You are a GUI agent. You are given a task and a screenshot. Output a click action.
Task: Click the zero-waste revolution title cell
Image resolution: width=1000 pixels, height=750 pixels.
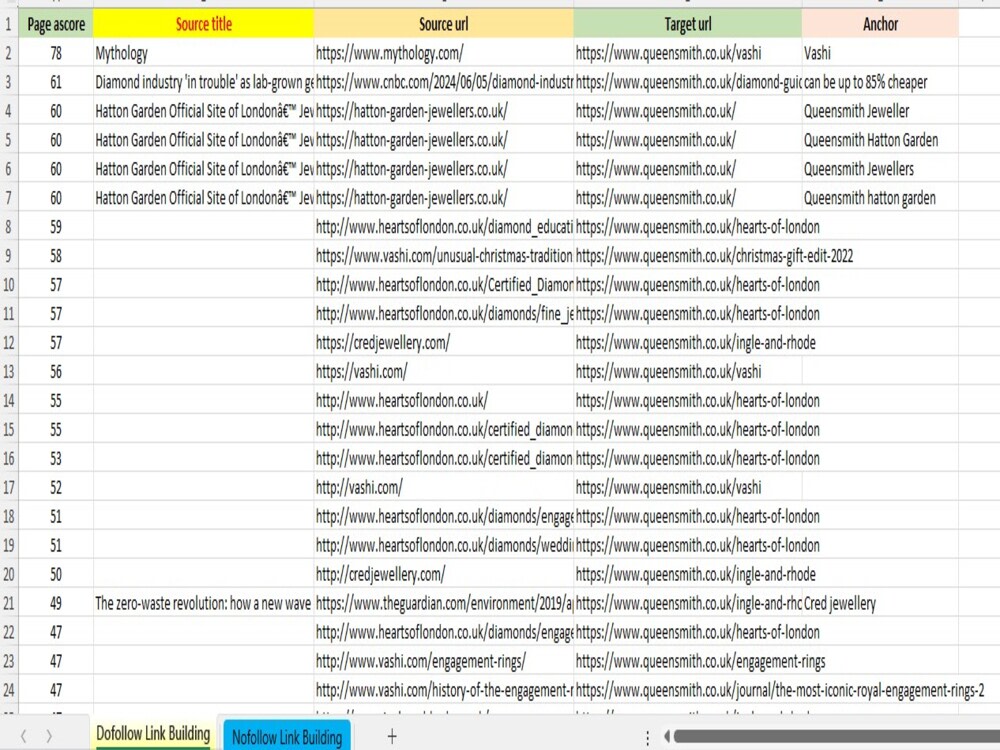203,603
